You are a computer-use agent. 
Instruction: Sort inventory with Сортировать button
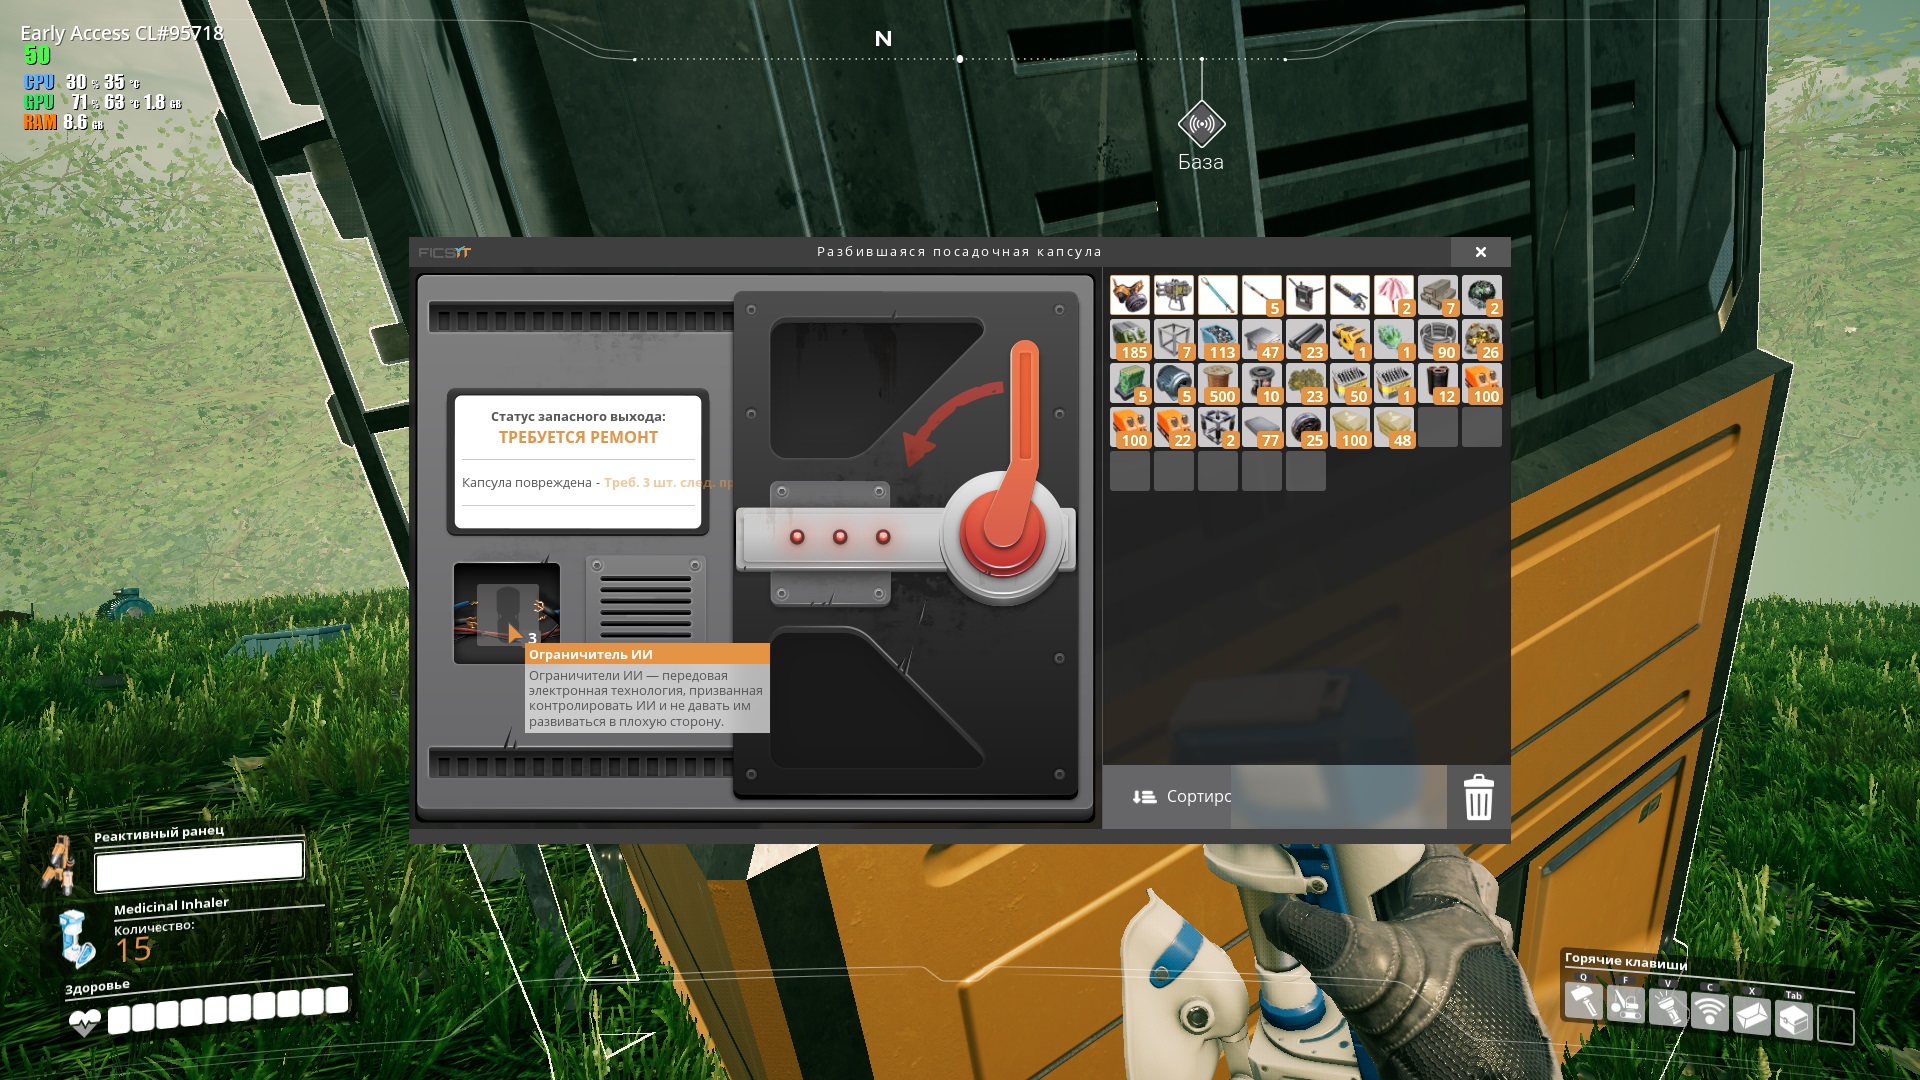coord(1182,797)
